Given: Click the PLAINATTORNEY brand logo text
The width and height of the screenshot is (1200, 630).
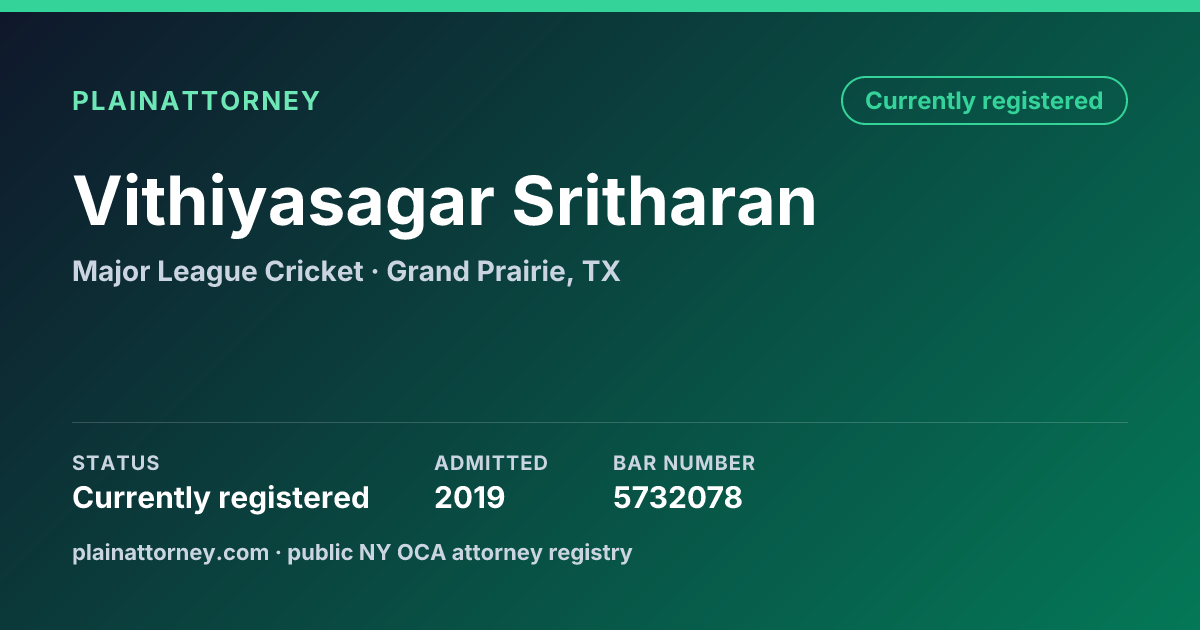Looking at the screenshot, I should pos(196,101).
